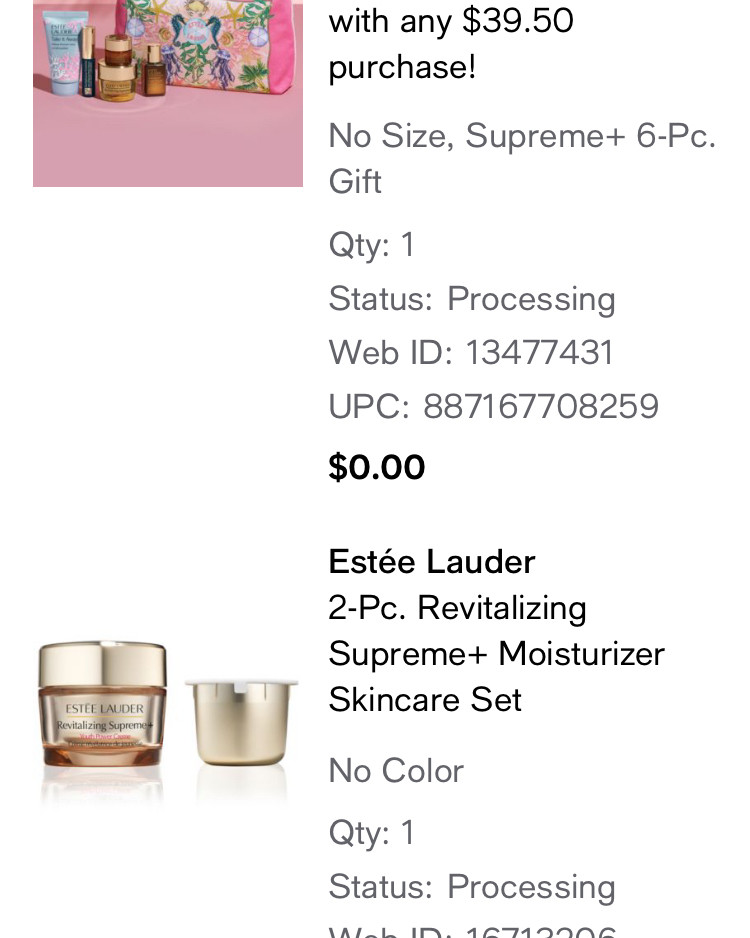Open 2-Pc. Revitalizing Supreme+ Moisturizer Skincare Set link
Viewport: 750px width, 938px height.
click(496, 654)
